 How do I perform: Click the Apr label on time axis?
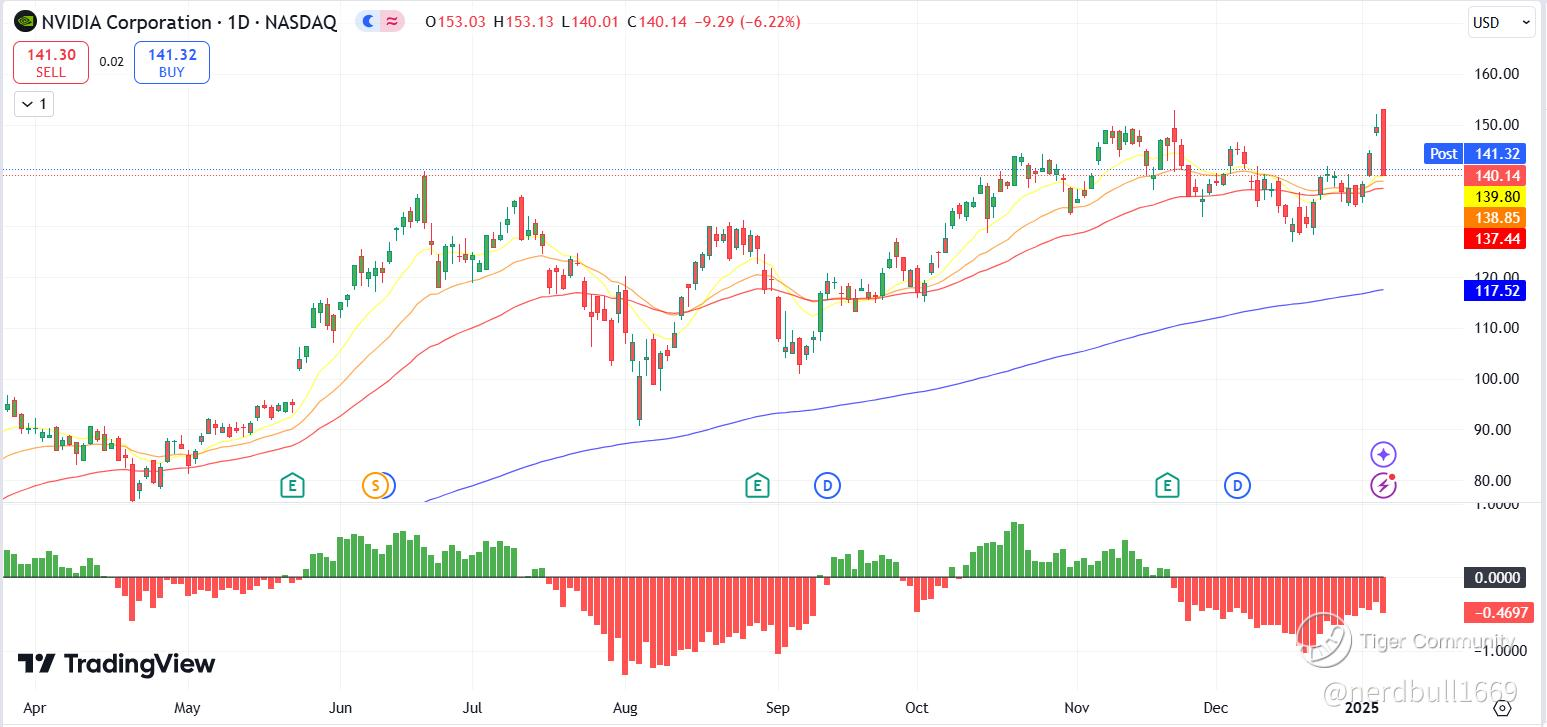coord(34,708)
